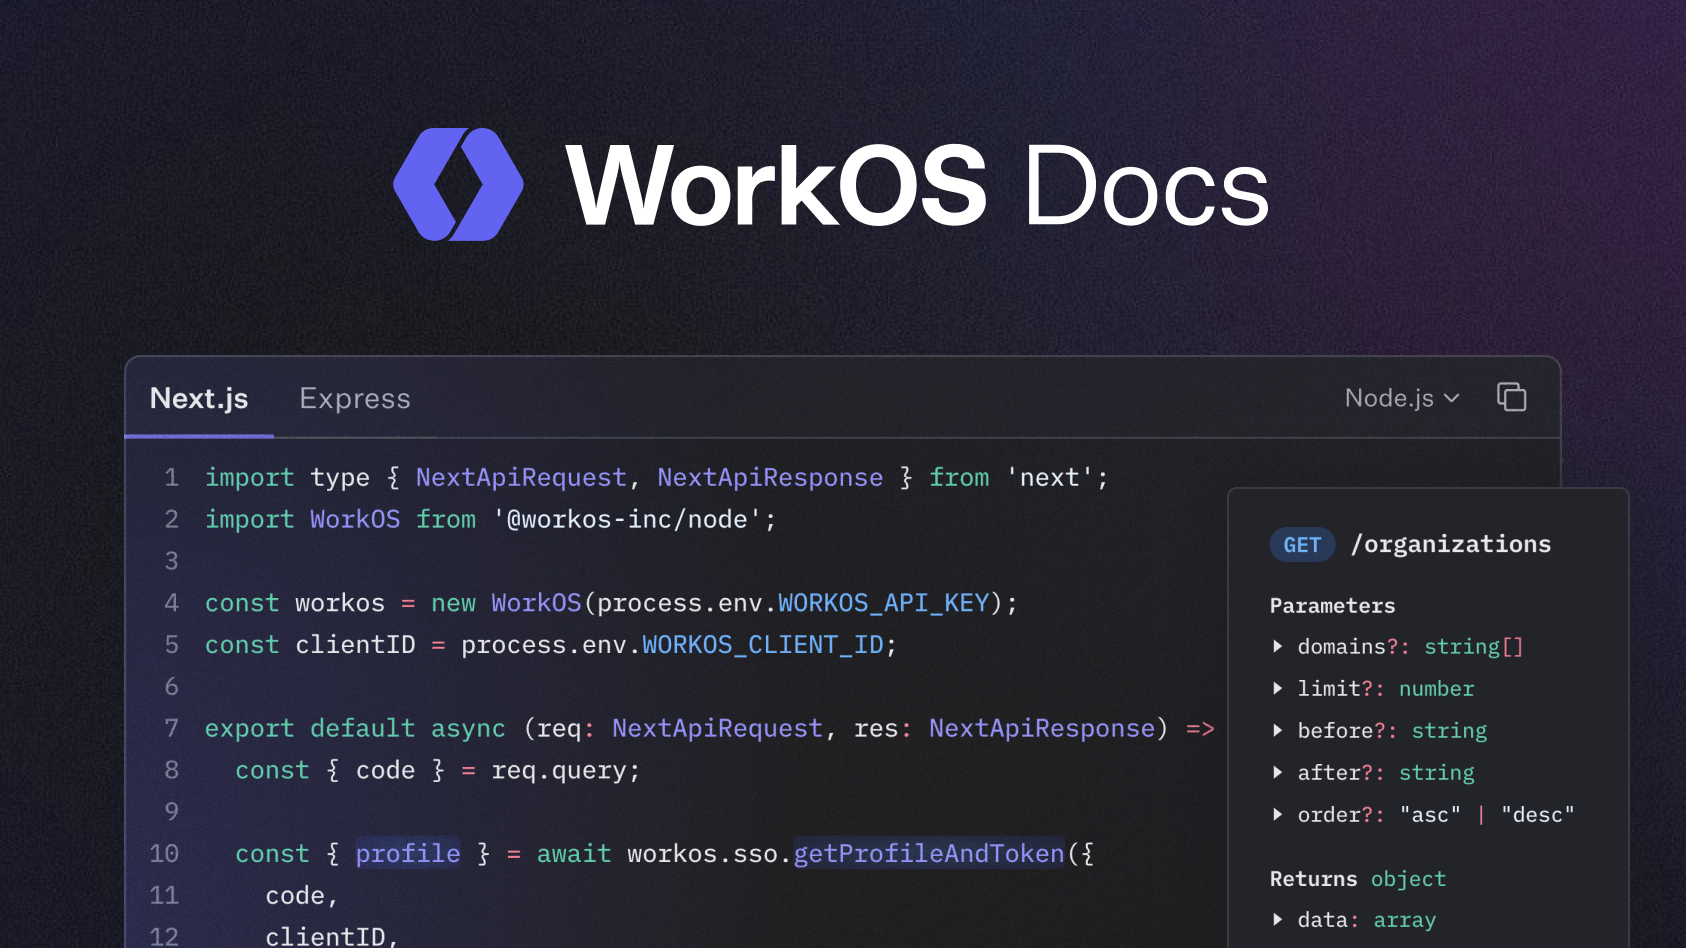Click the arrow marker beside before parameter
This screenshot has width=1686, height=948.
pos(1278,731)
